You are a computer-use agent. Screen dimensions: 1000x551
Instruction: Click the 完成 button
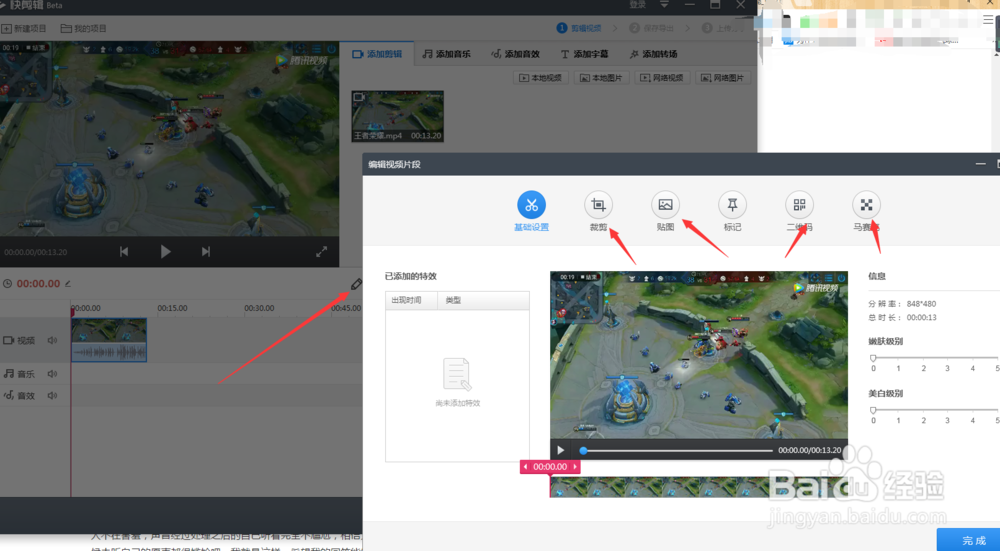click(973, 540)
